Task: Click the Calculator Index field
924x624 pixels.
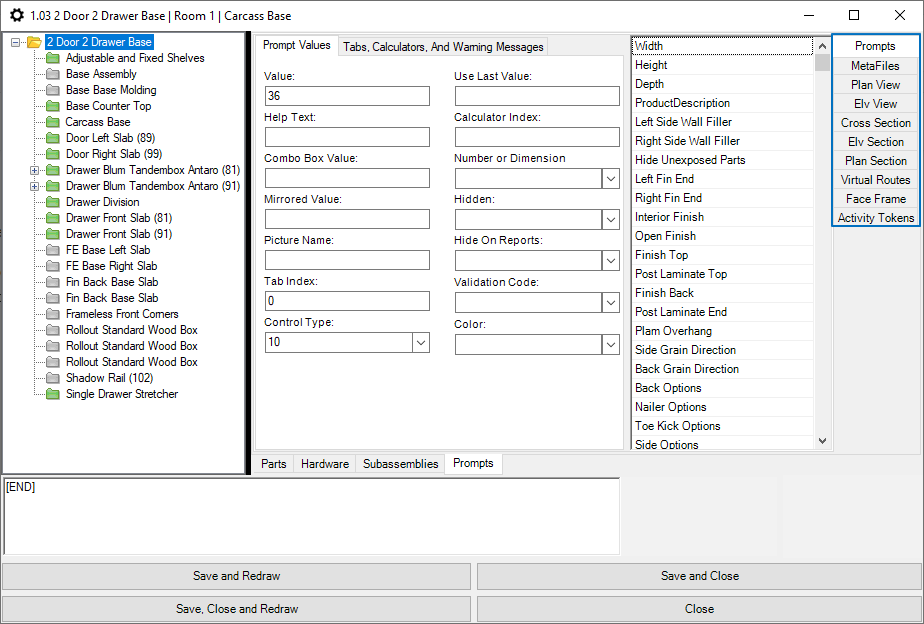Action: click(537, 137)
